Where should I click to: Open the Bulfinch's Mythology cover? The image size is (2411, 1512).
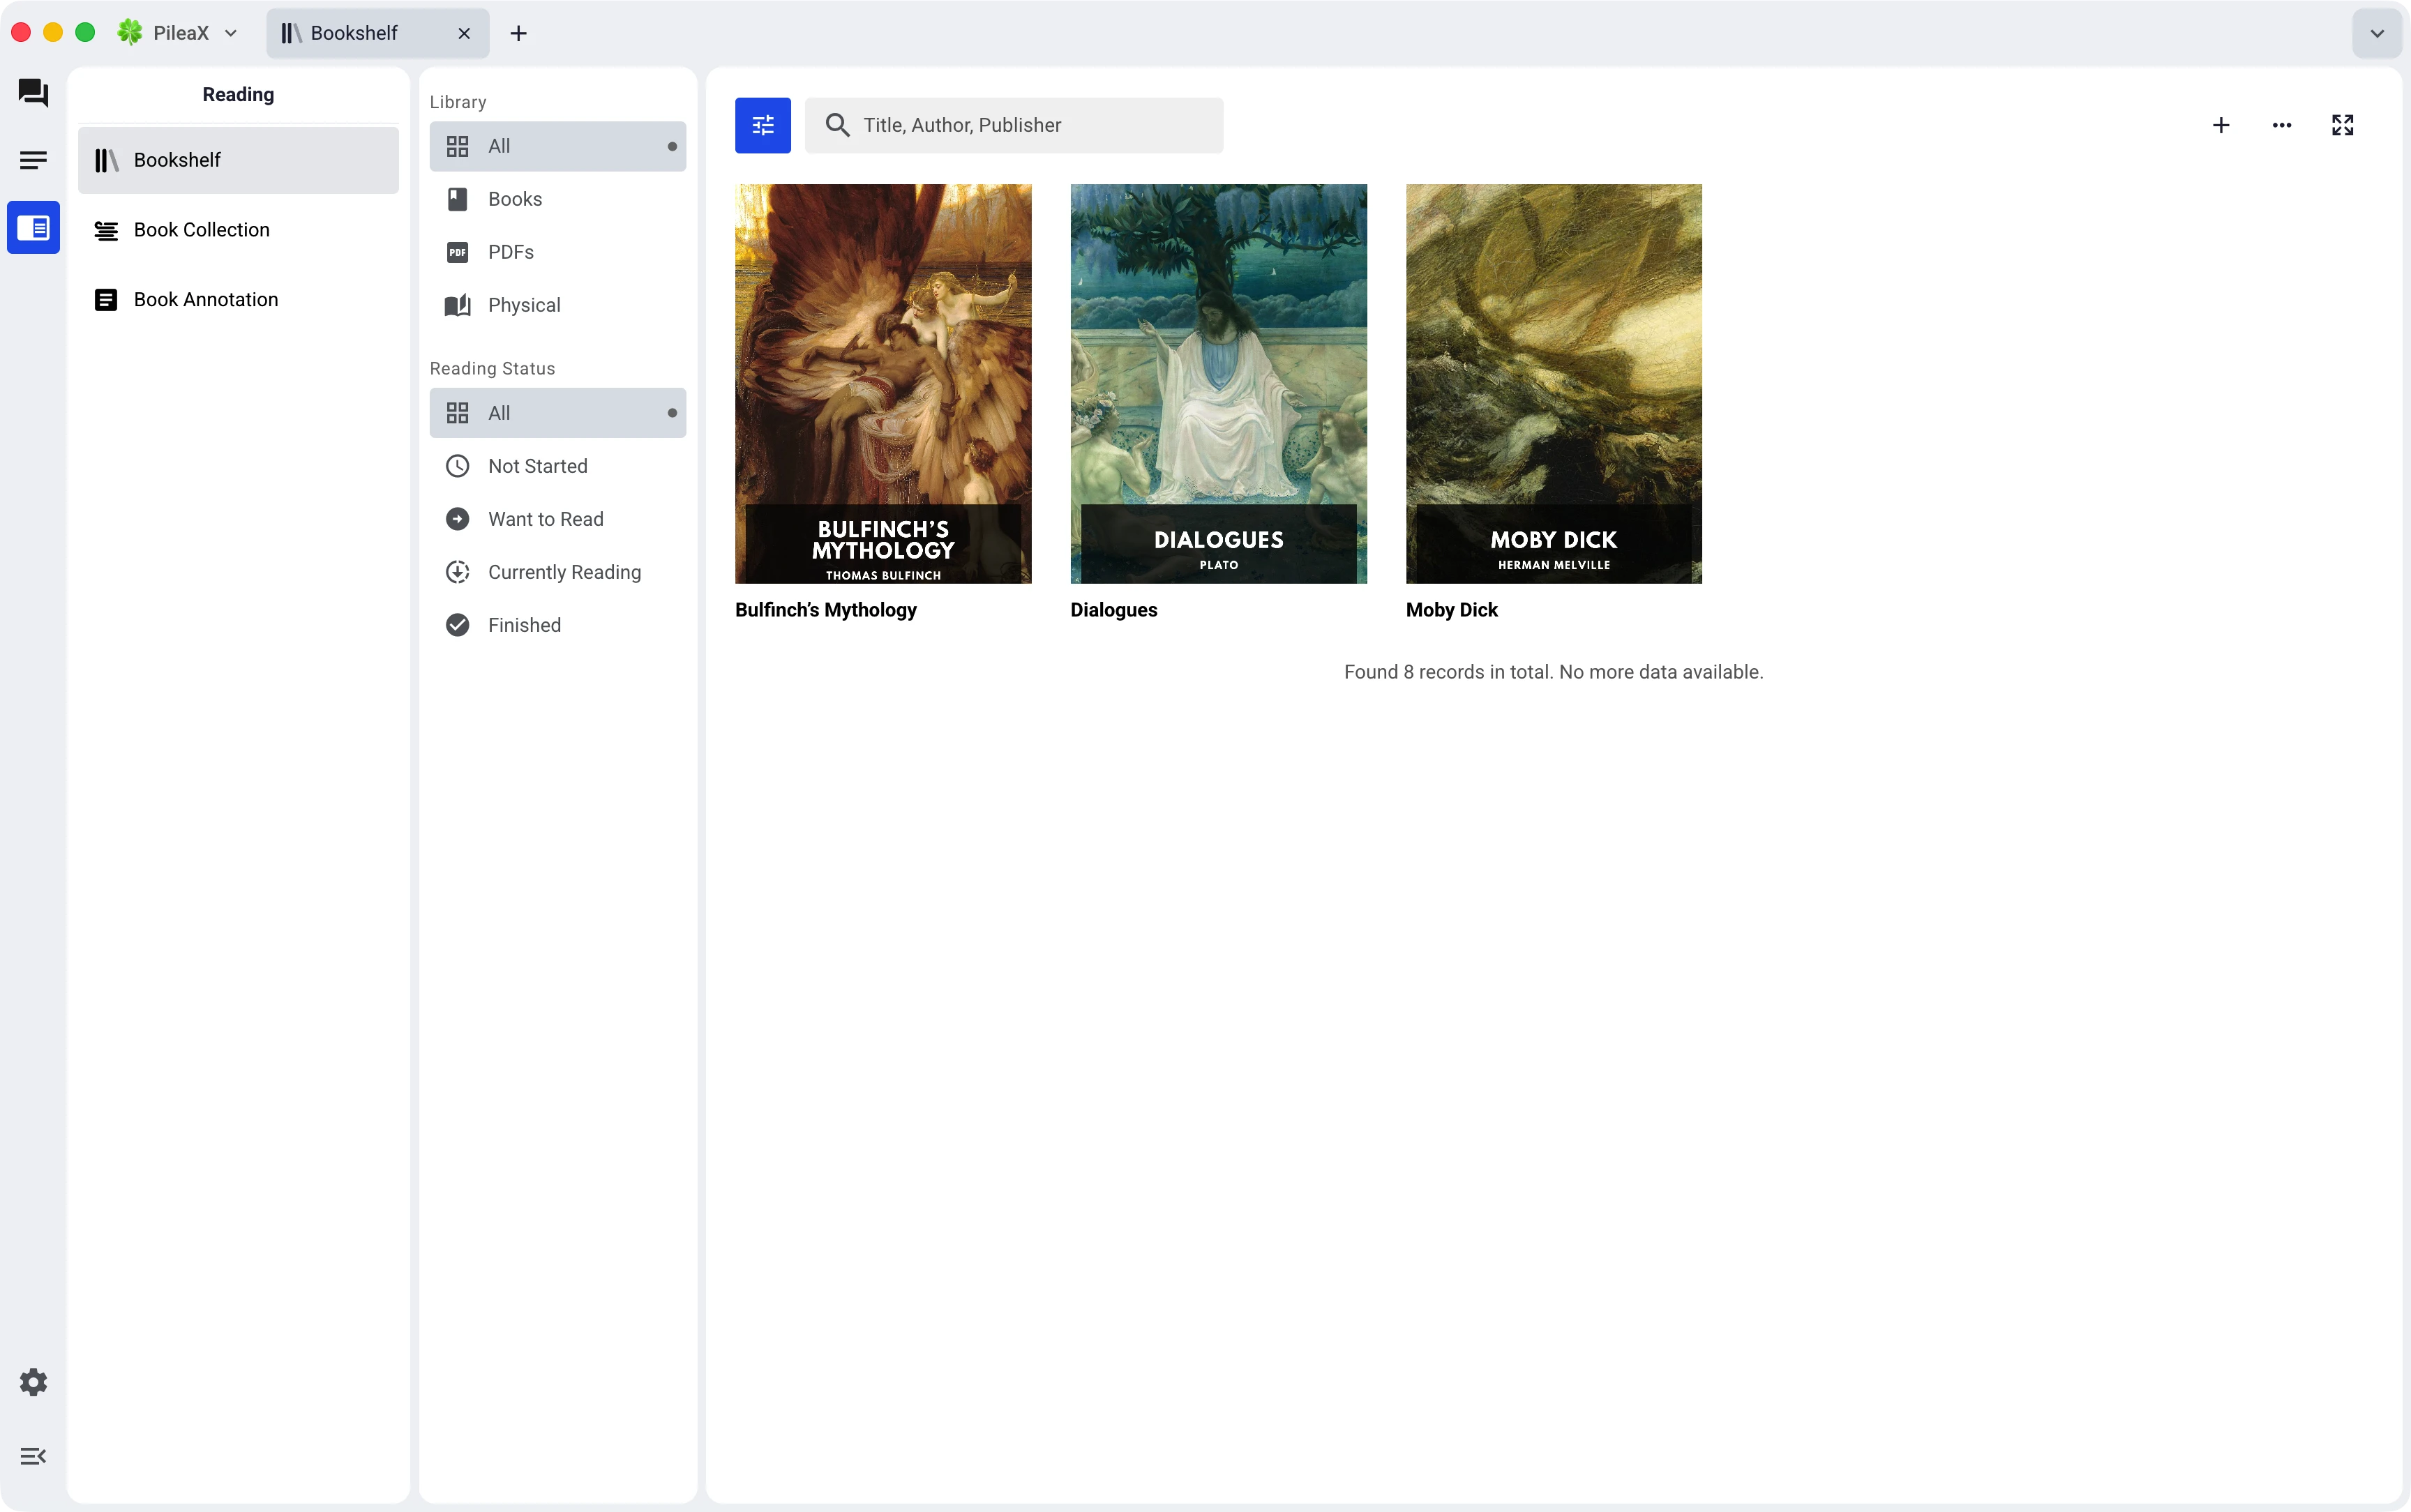(x=883, y=383)
